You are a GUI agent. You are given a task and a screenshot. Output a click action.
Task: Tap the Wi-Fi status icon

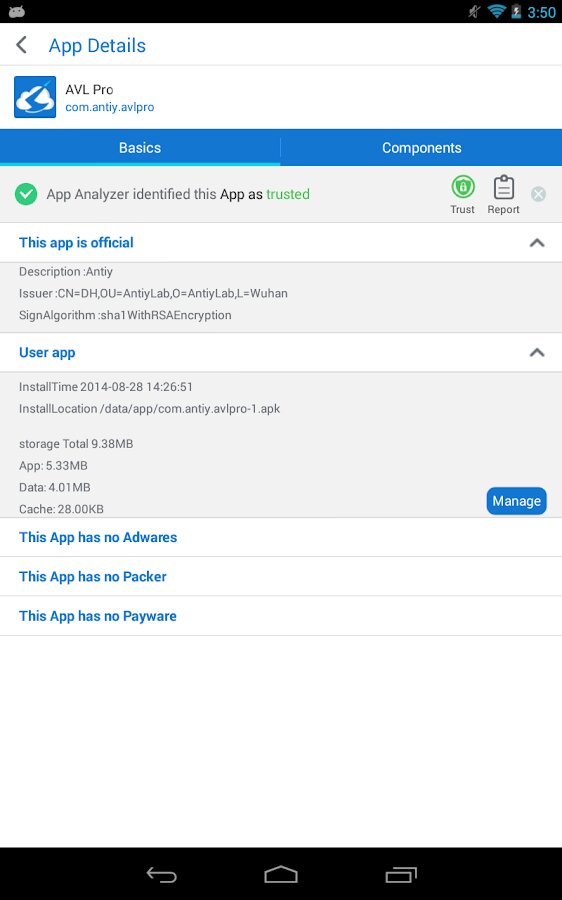tap(496, 11)
